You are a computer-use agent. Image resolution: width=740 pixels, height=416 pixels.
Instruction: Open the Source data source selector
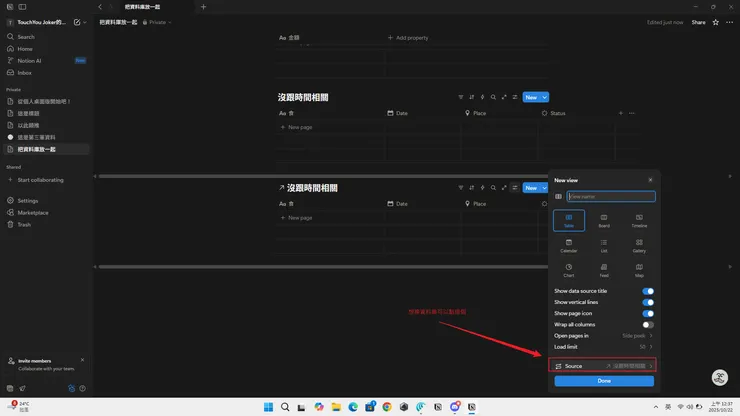coord(603,366)
